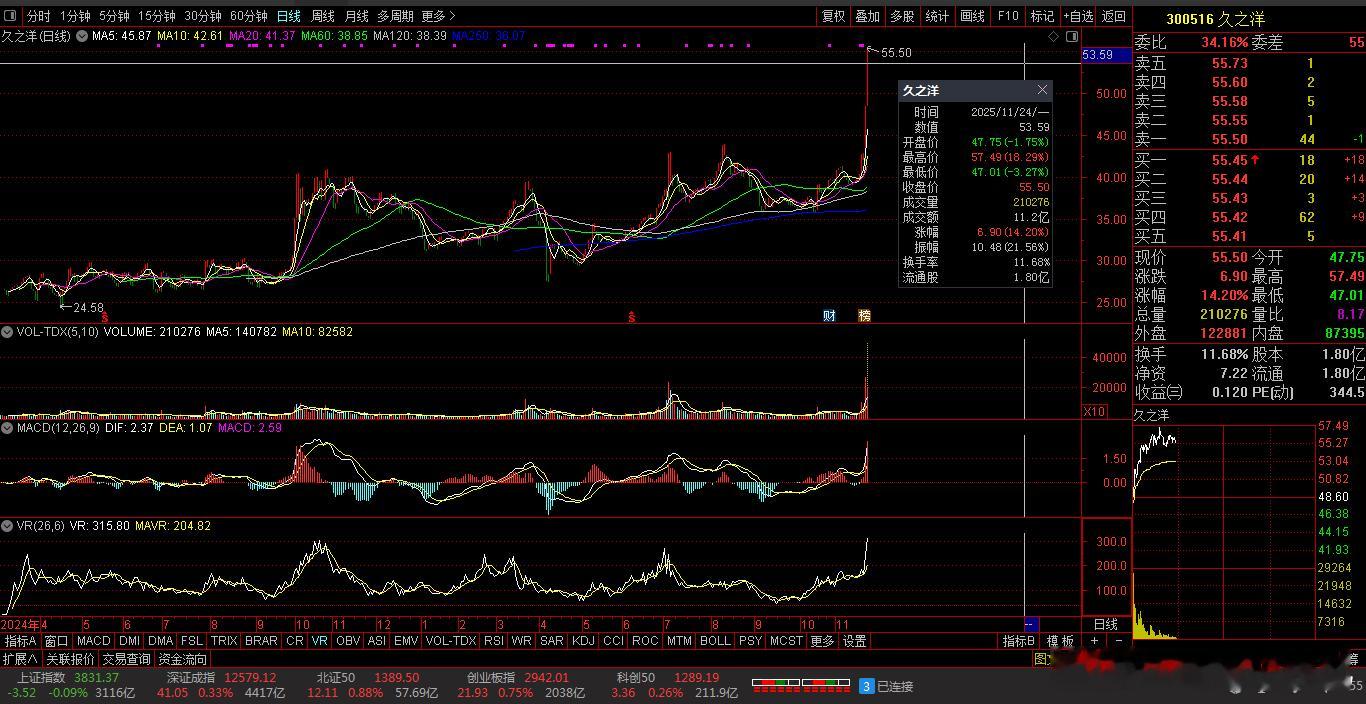Viewport: 1366px width, 704px height.
Task: Select the KDJ indicator tab
Action: 582,641
